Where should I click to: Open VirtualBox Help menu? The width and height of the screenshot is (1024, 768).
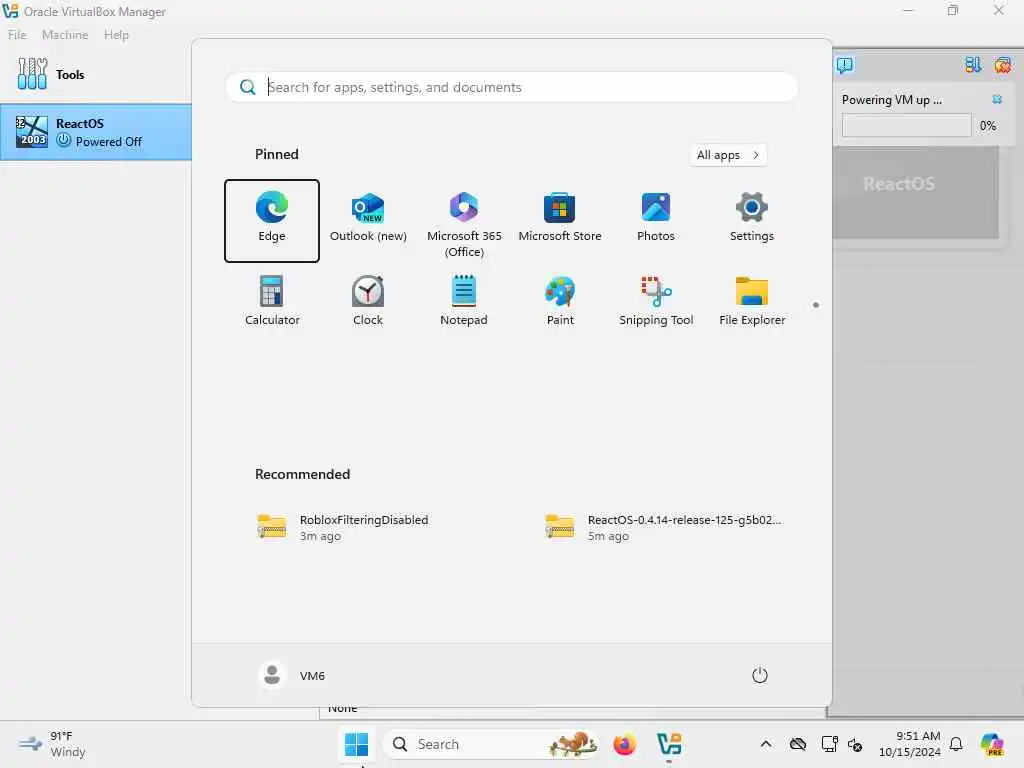point(116,35)
